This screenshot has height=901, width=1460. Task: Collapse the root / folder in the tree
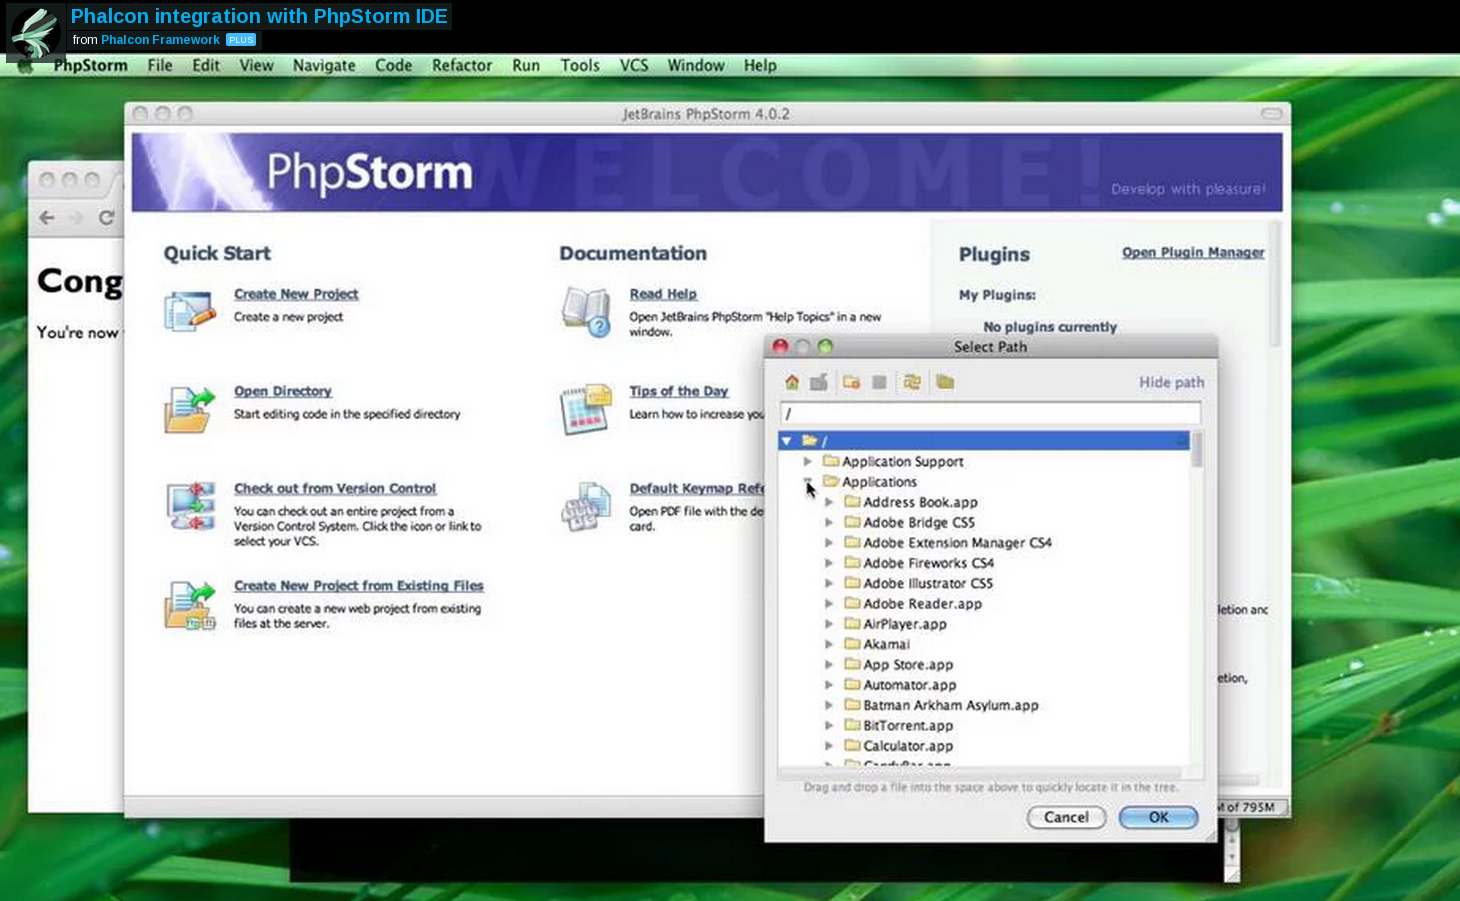click(x=787, y=440)
